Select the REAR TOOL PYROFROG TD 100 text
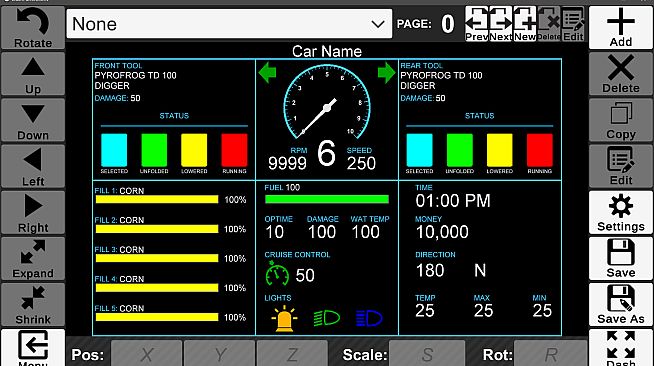 [441, 75]
